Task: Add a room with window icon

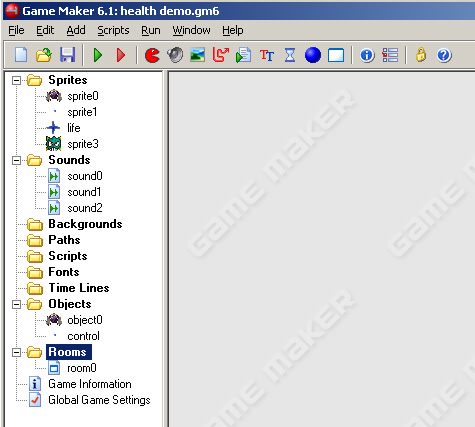Action: coord(336,55)
